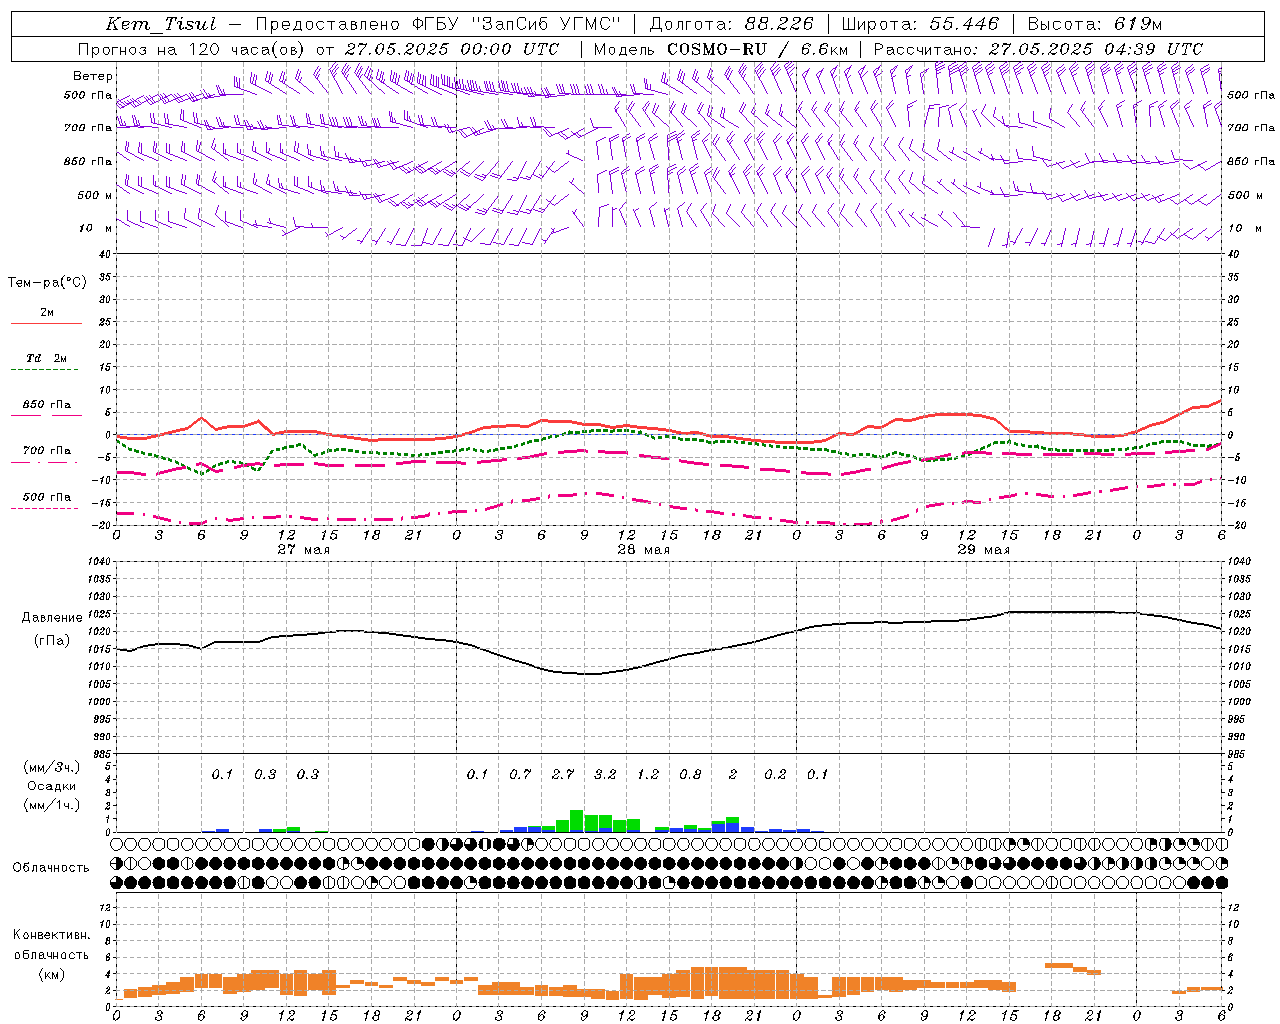Select the 'Прогноз на 120 часа(ов)' forecast text
This screenshot has width=1280, height=1024.
pyautogui.click(x=193, y=49)
